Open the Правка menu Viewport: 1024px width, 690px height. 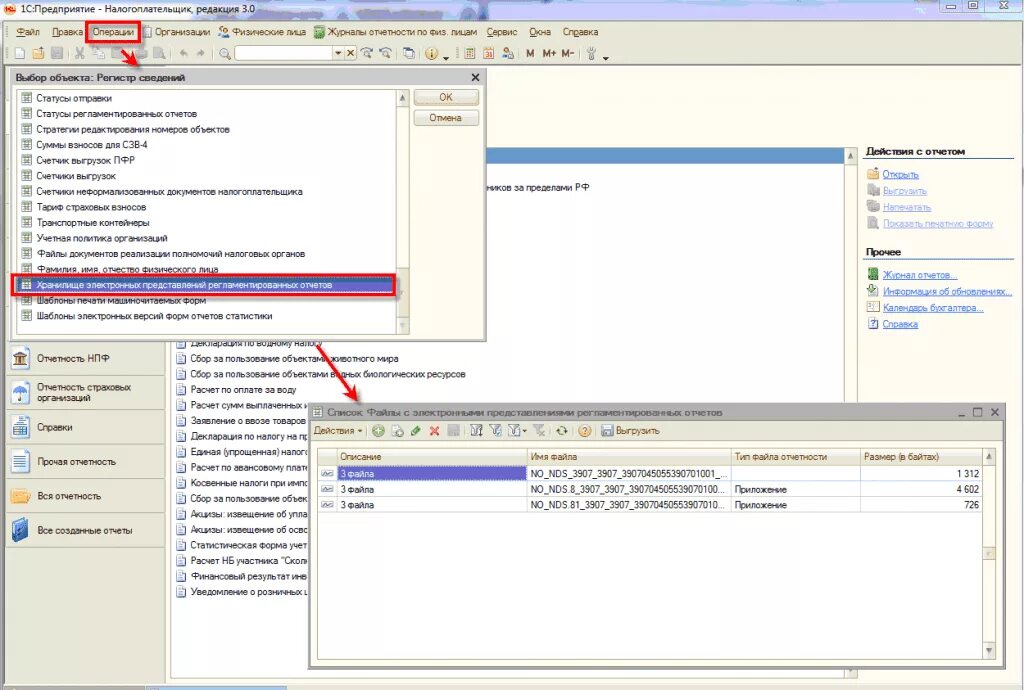click(67, 32)
